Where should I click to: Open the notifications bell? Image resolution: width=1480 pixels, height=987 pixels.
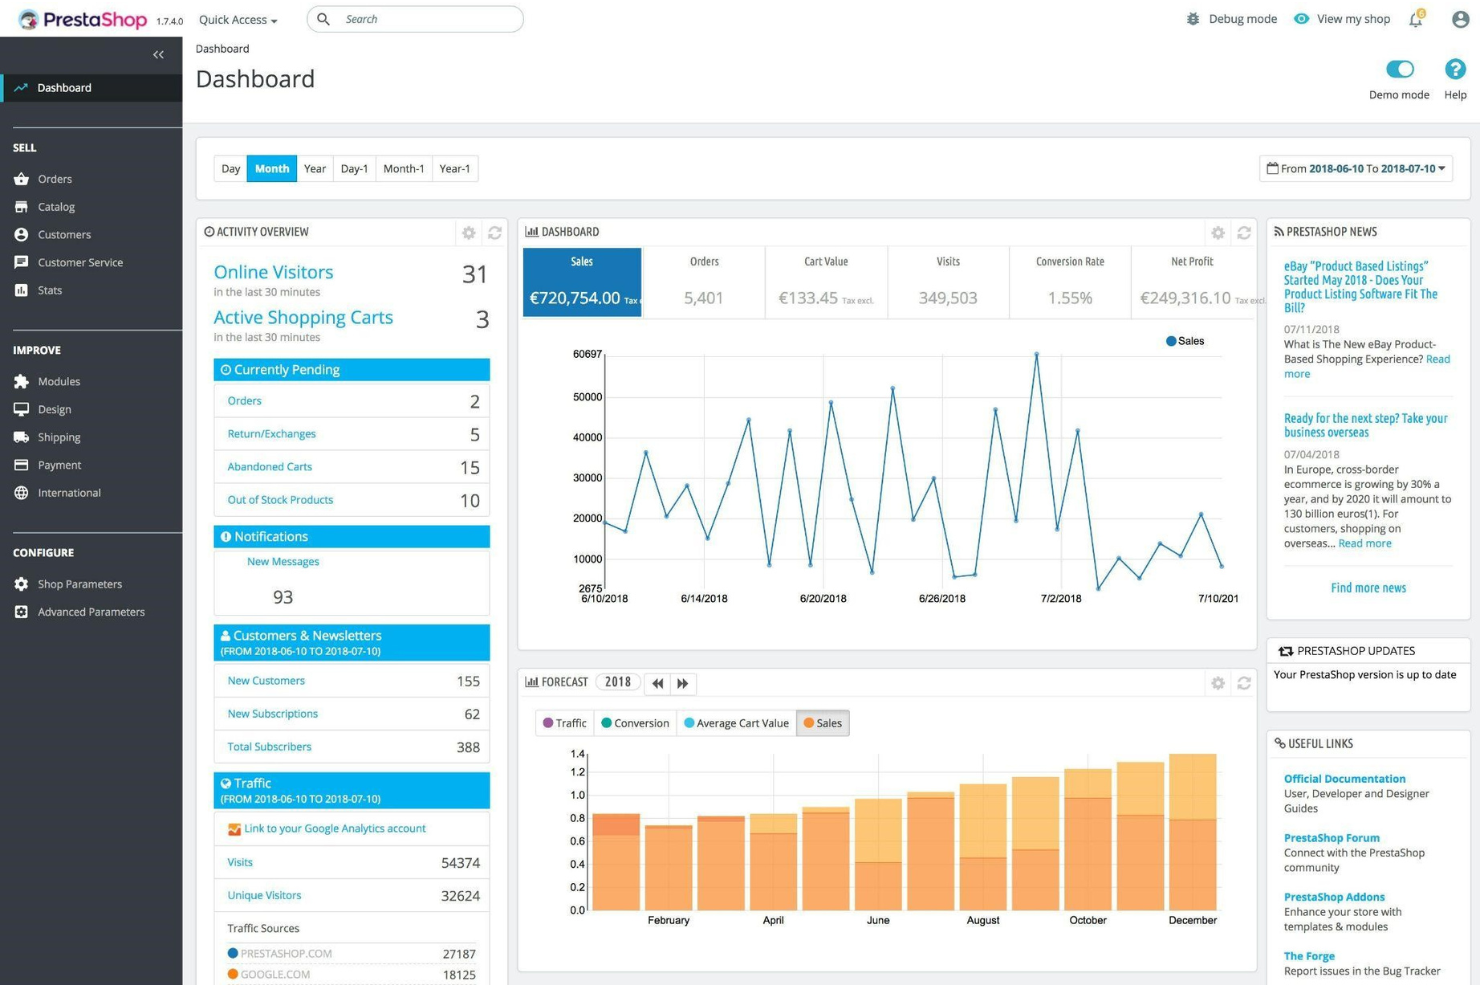(1415, 19)
